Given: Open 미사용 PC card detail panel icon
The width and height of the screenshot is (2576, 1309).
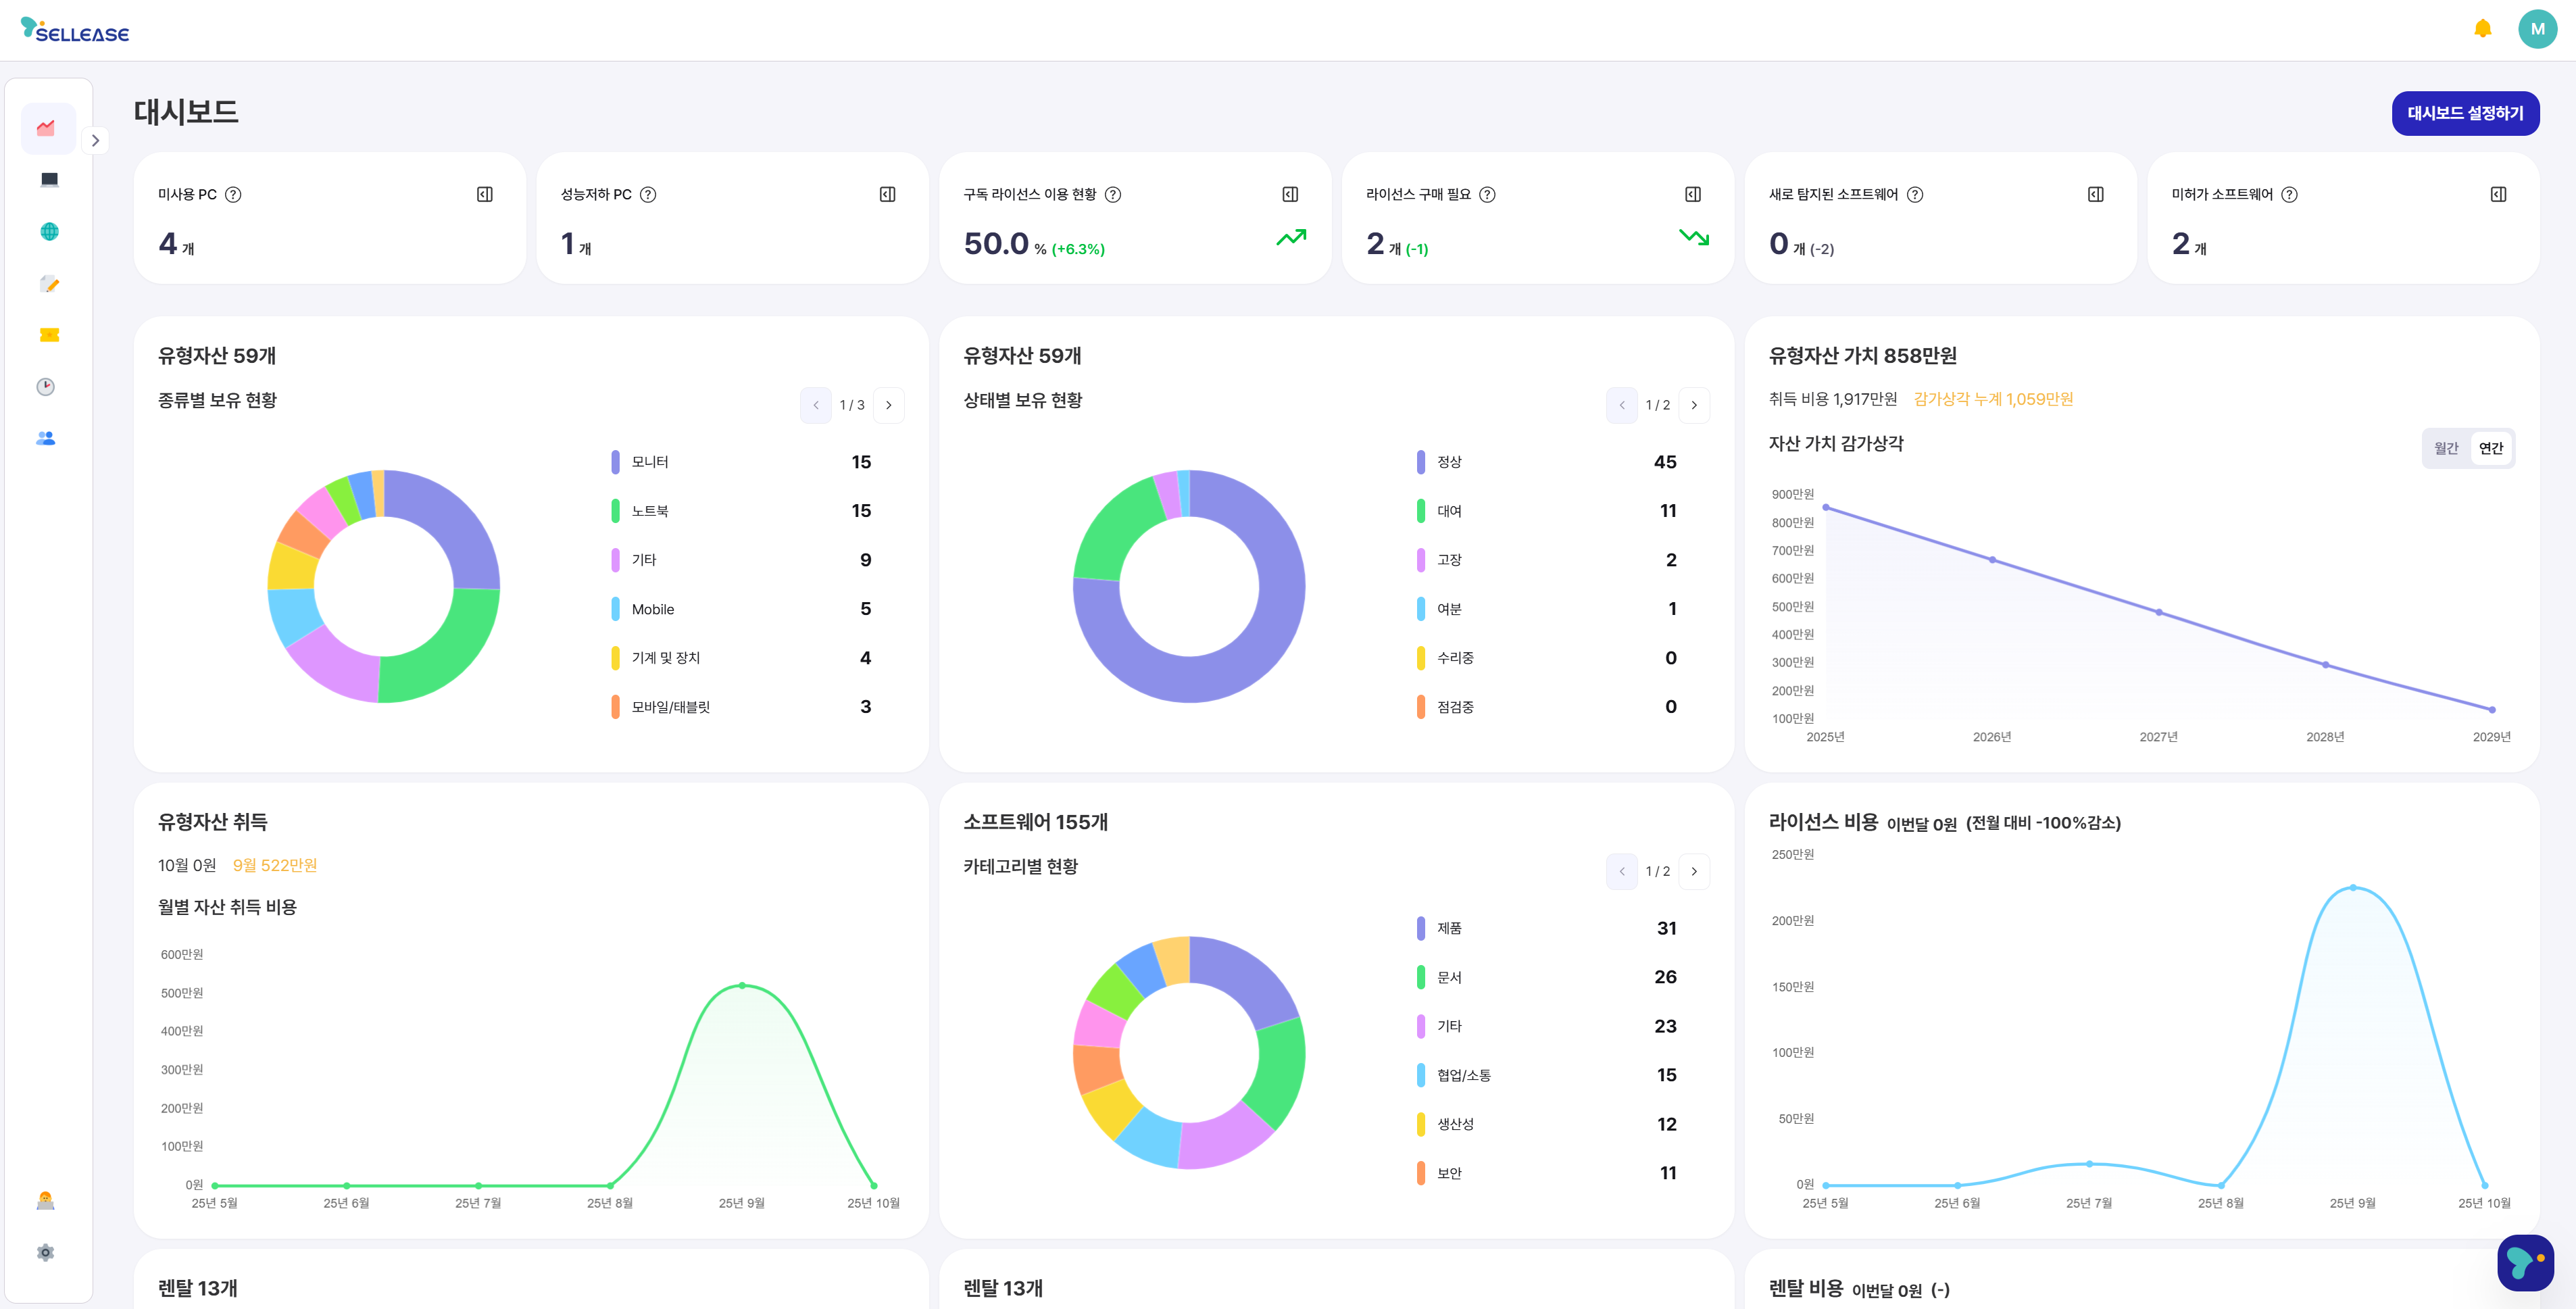Looking at the screenshot, I should coord(485,194).
